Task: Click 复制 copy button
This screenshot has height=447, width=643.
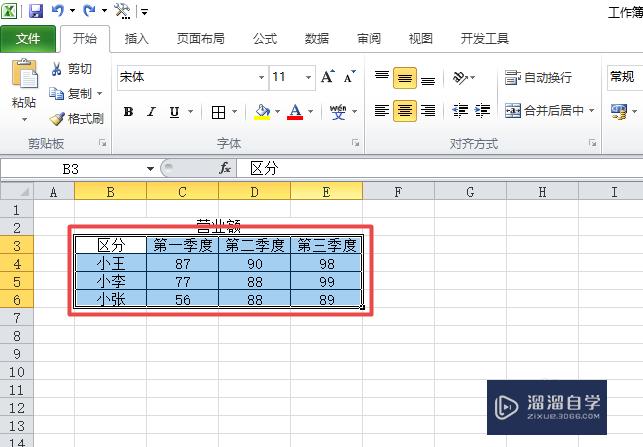Action: point(71,94)
